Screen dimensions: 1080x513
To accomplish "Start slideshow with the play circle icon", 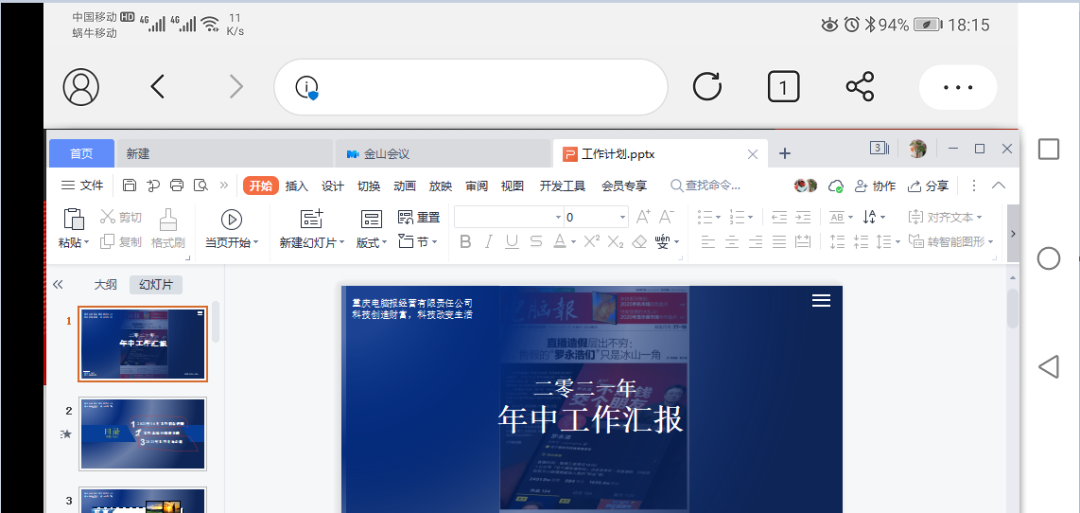I will 231,219.
